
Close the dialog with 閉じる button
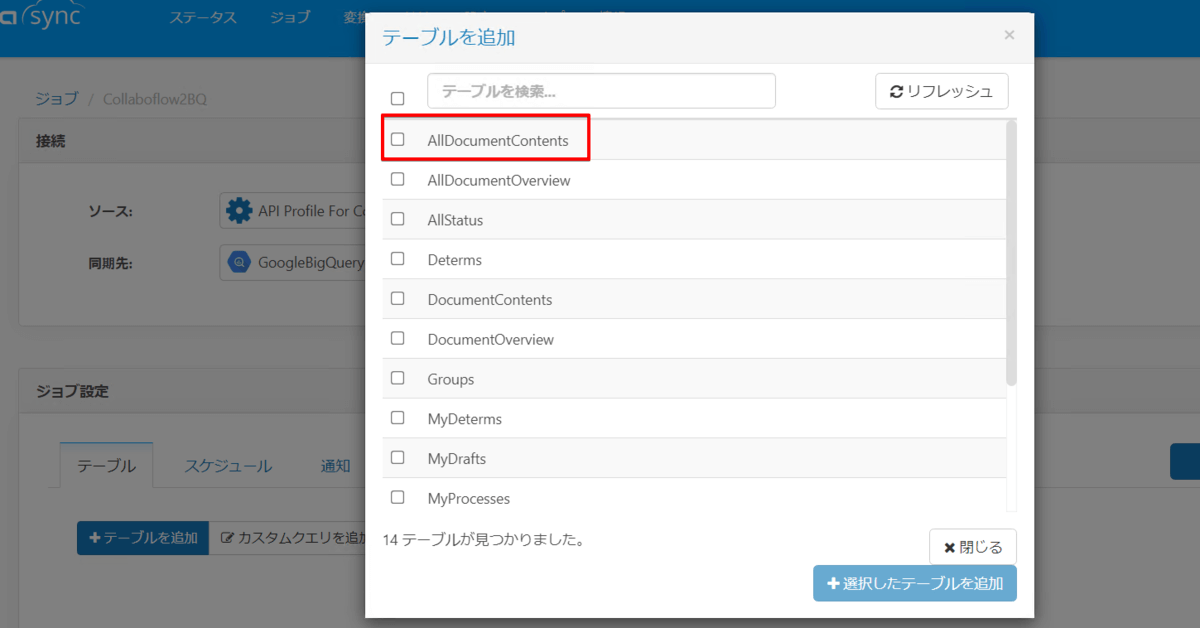(973, 547)
